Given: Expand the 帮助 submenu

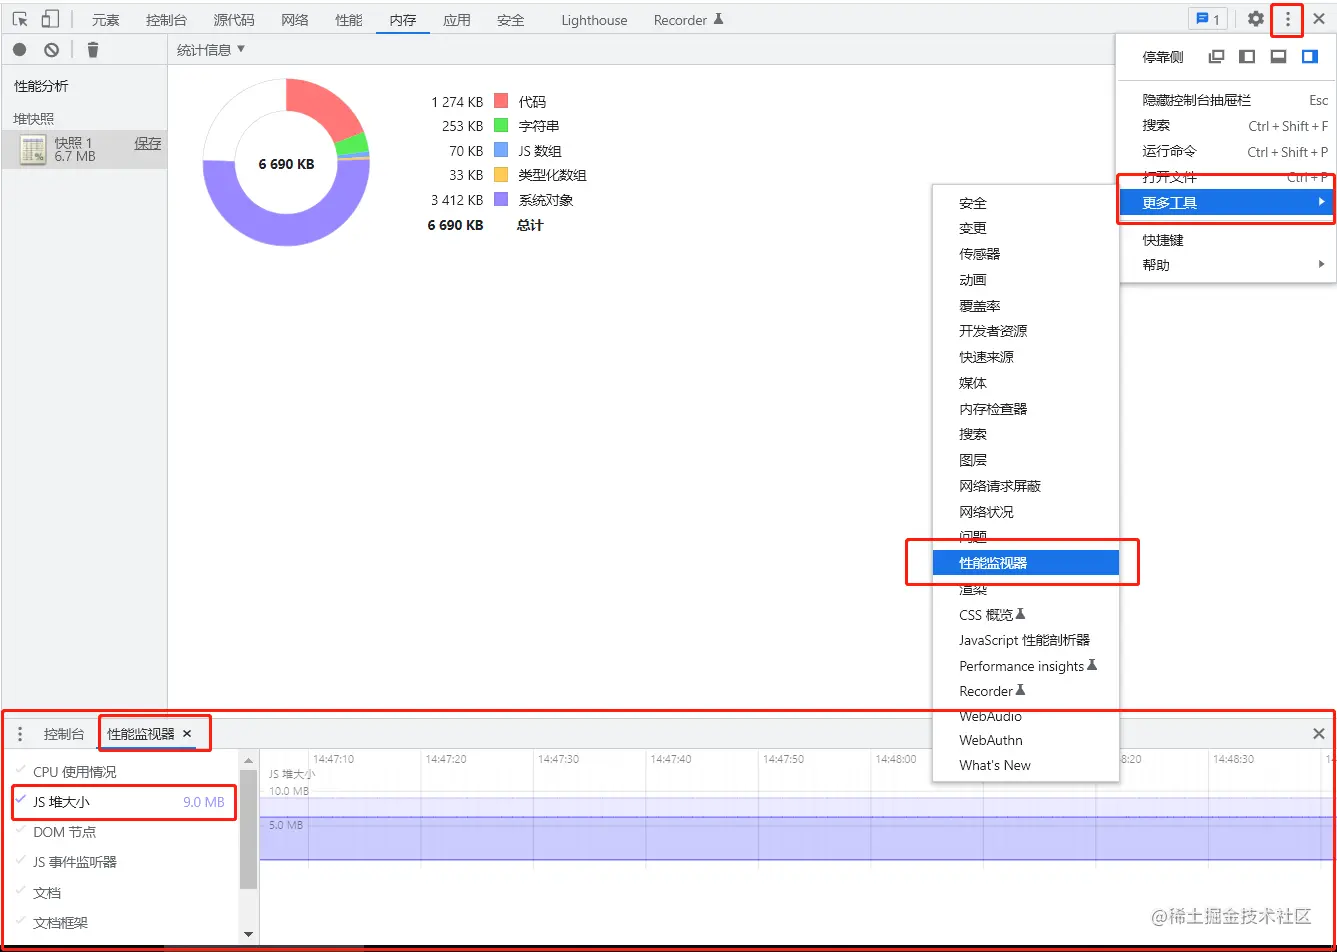Looking at the screenshot, I should 1226,265.
